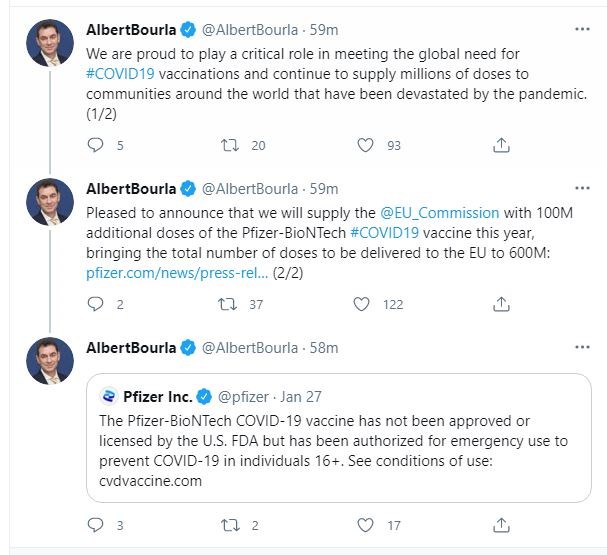This screenshot has height=555, width=607.
Task: Like the tweet with 122 likes
Action: click(x=365, y=304)
